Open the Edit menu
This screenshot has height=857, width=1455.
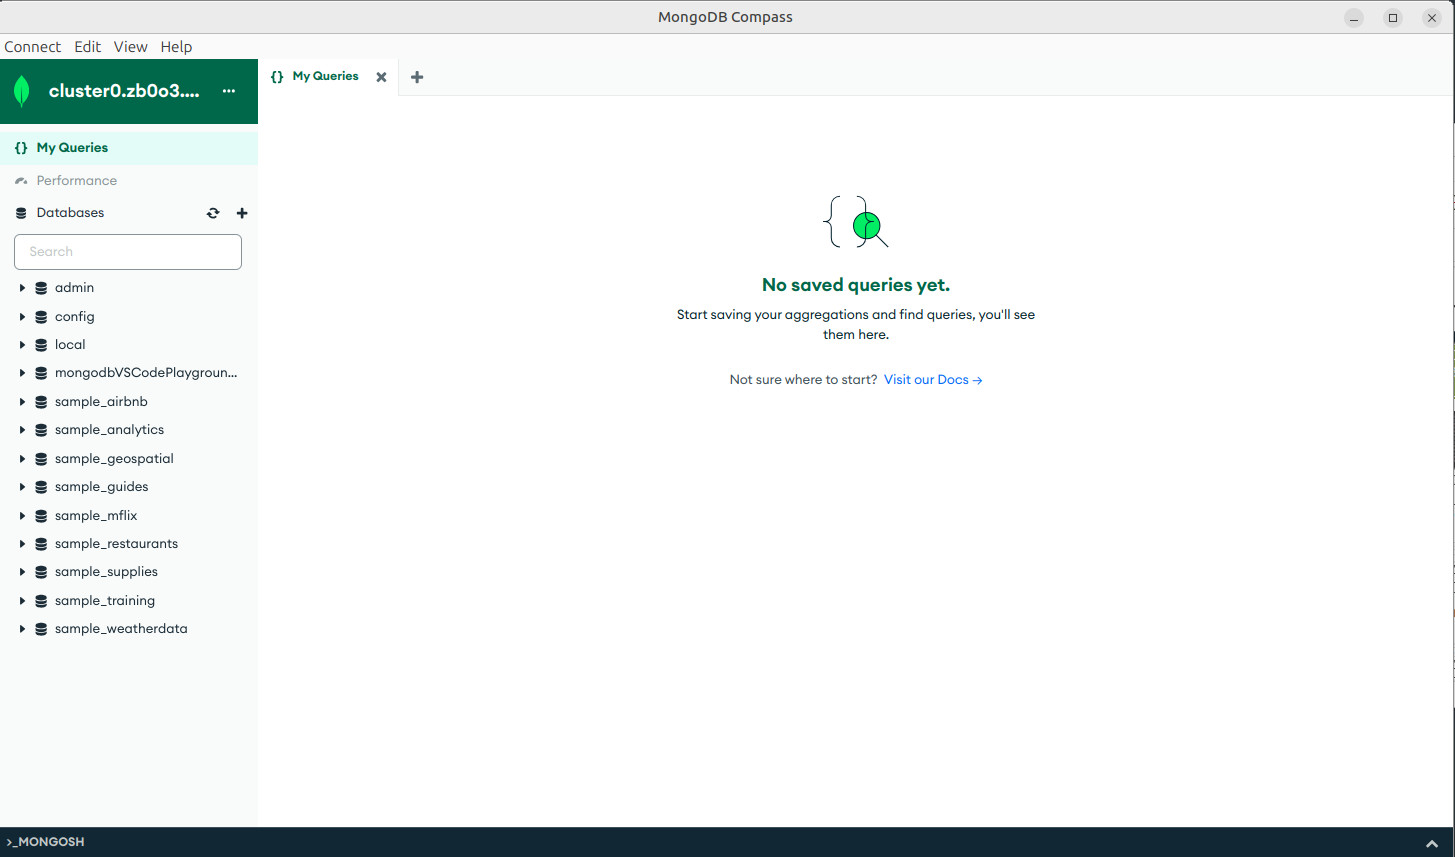point(88,47)
